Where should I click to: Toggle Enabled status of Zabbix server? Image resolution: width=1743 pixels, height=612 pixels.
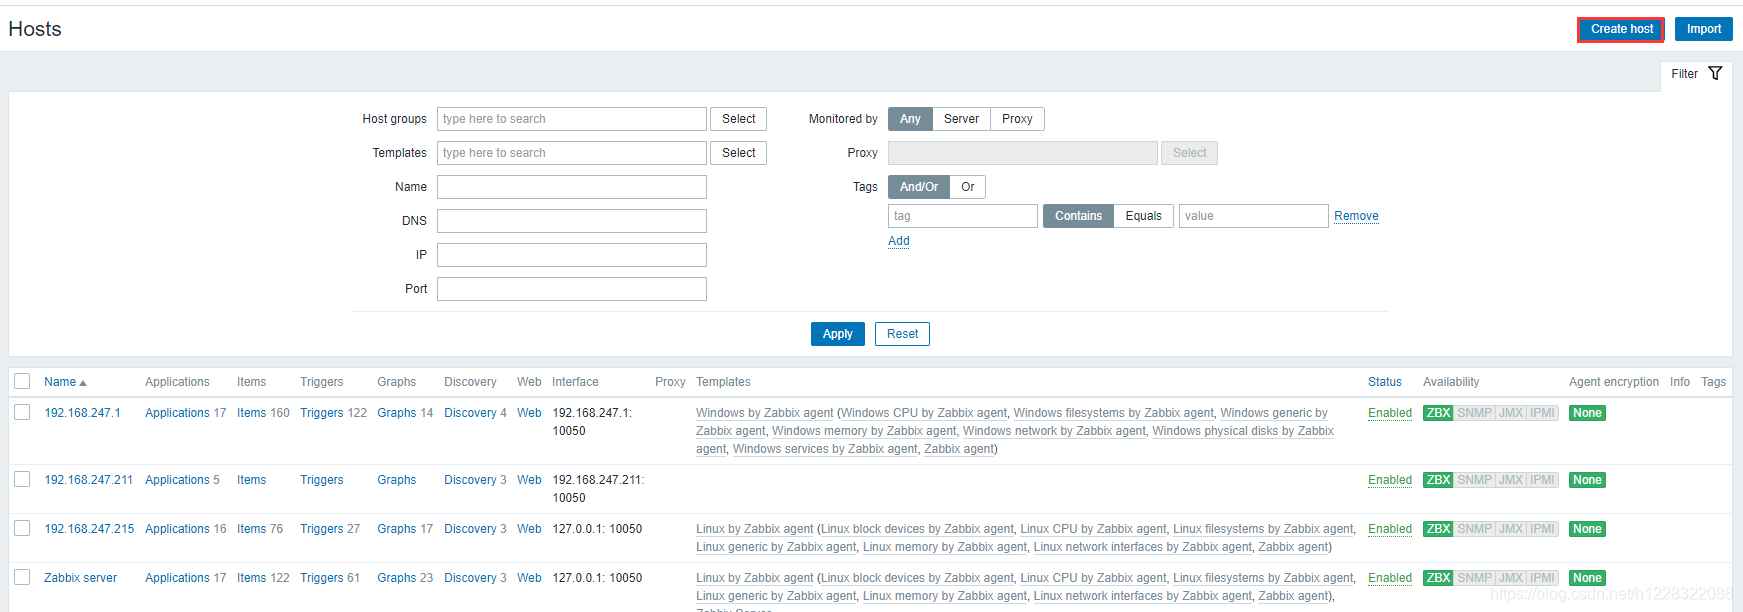(x=1390, y=578)
